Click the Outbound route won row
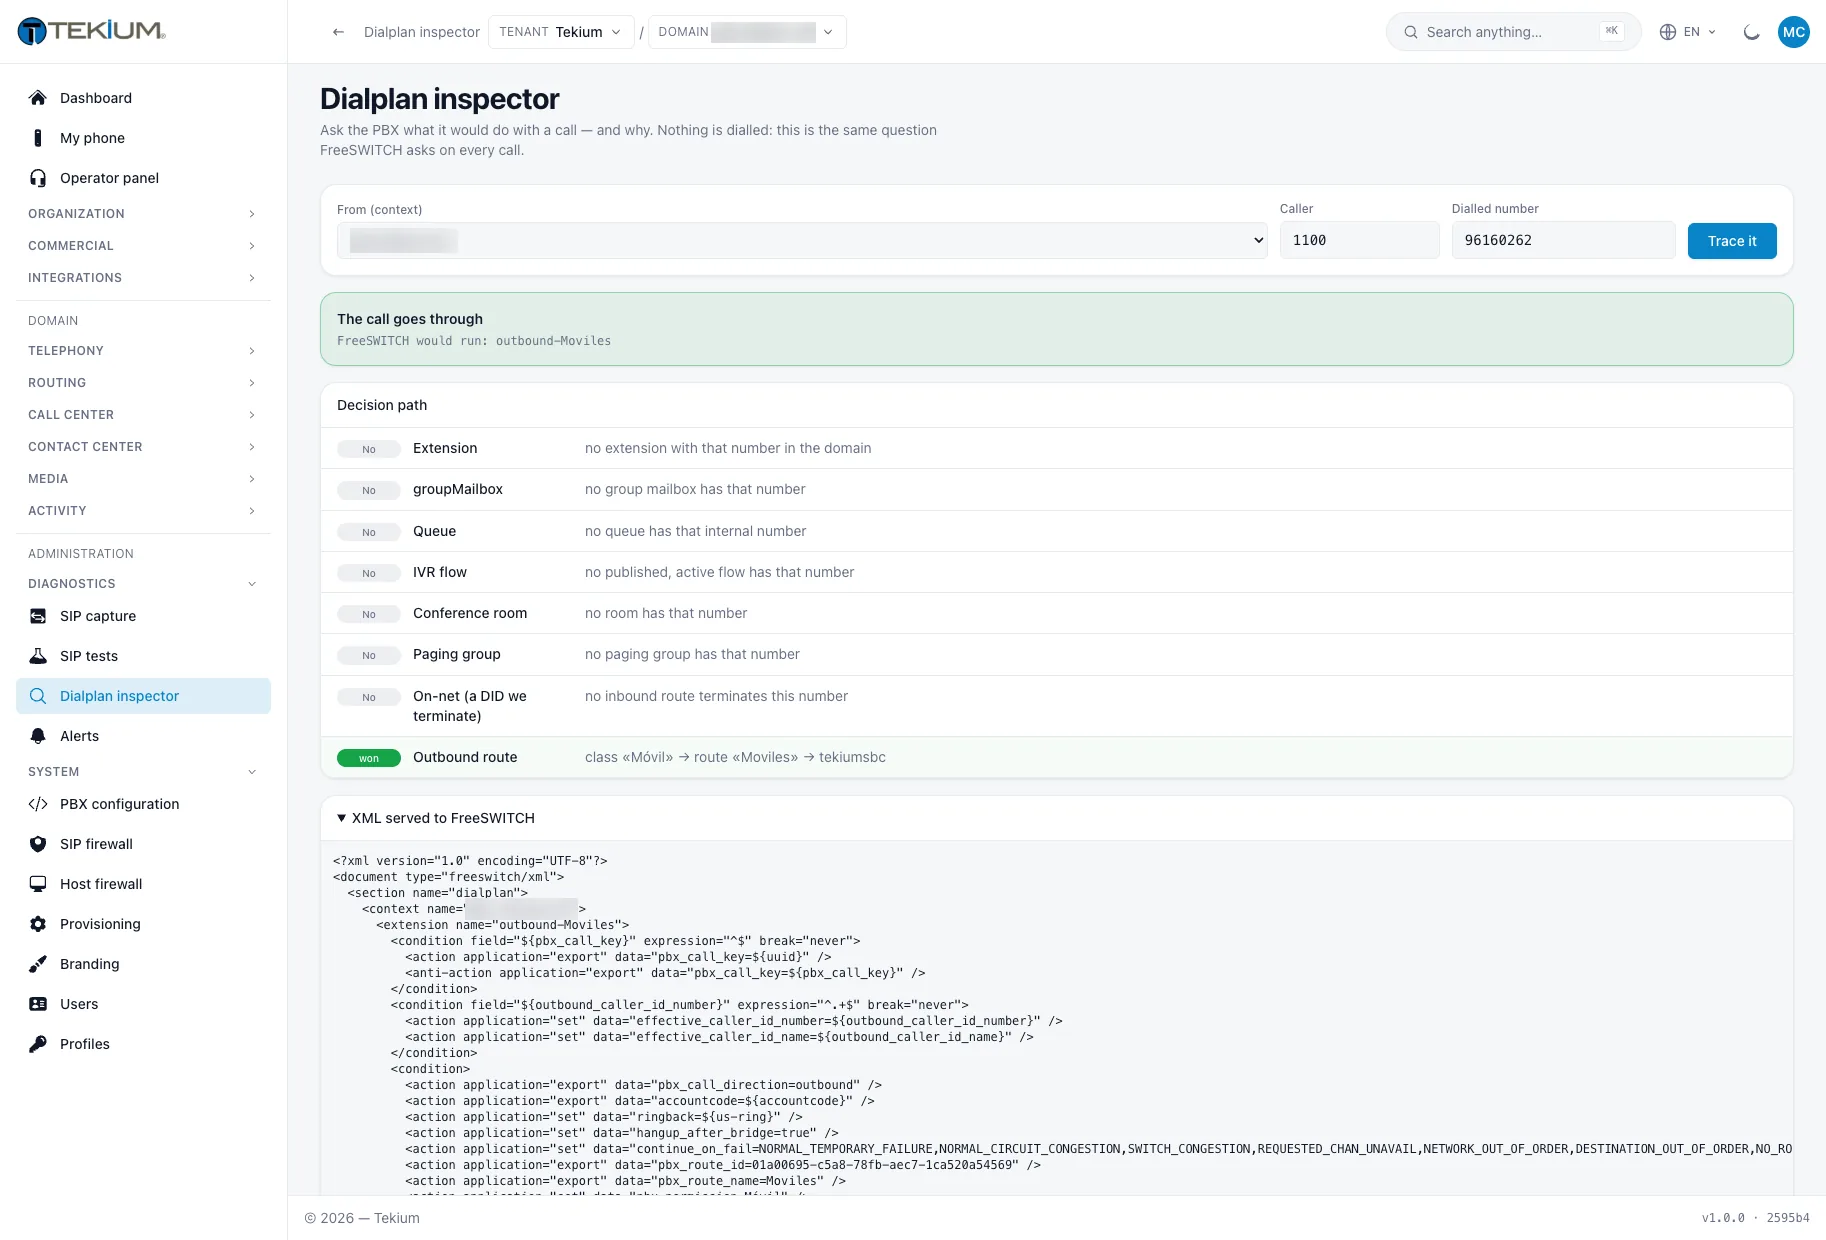1826x1240 pixels. point(1056,757)
